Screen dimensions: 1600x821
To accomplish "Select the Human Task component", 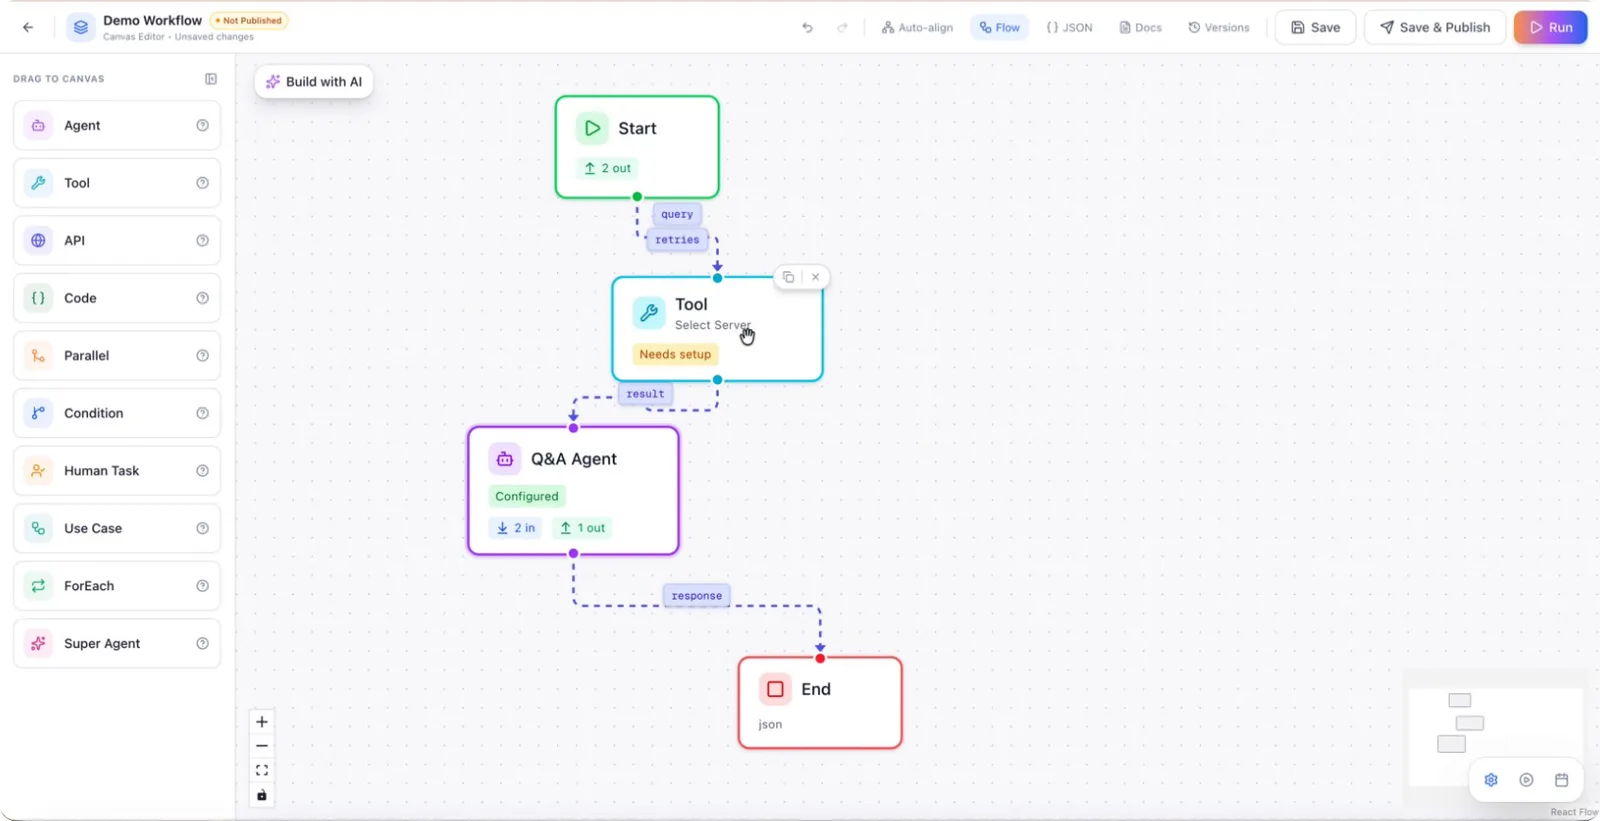I will click(117, 471).
